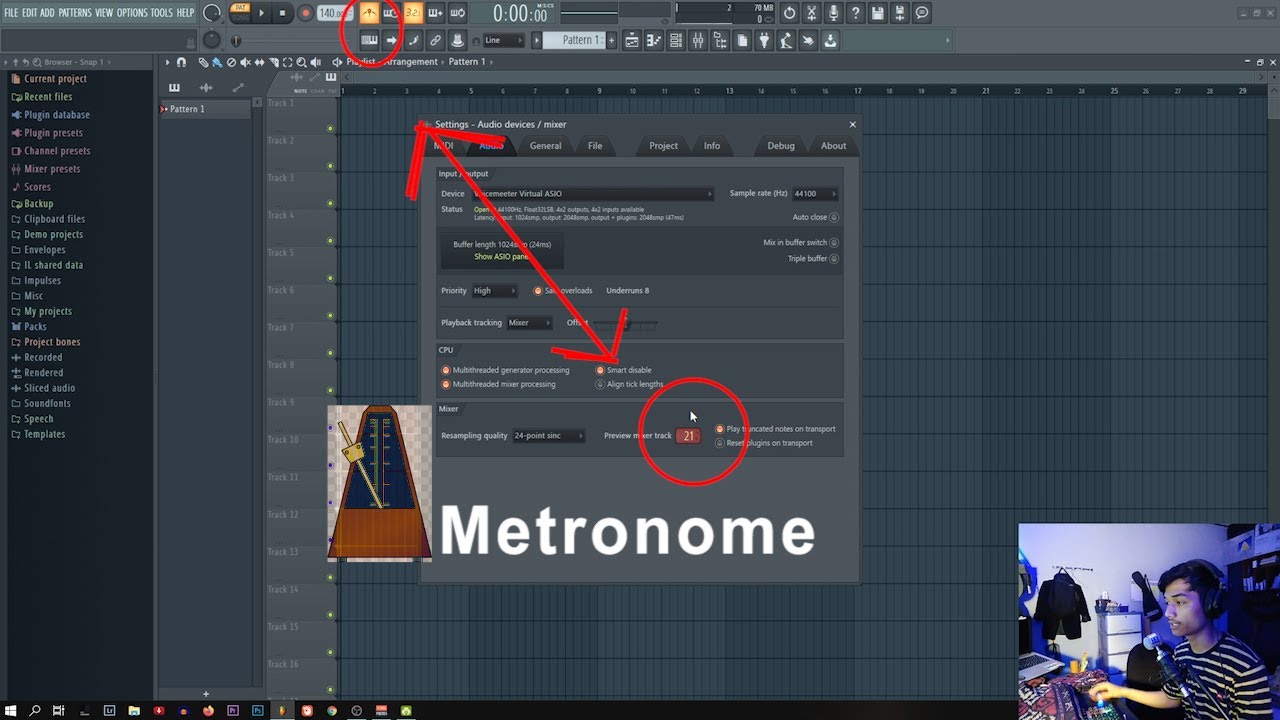Click the Preview mixer track value 21
Screen dimensions: 1280x720
point(688,436)
